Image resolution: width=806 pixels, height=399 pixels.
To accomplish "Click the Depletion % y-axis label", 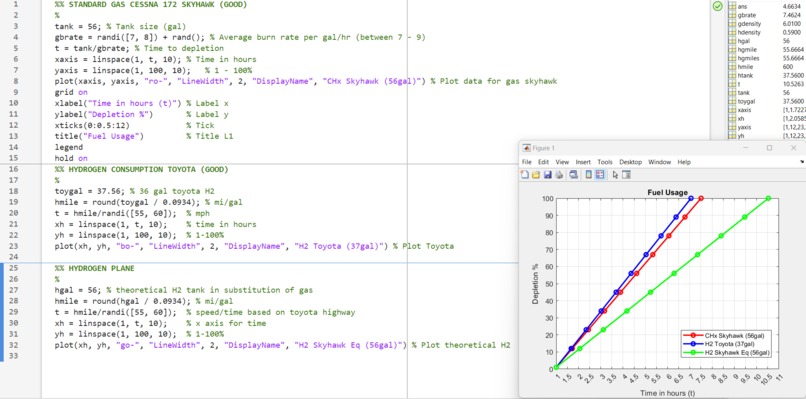I will pyautogui.click(x=535, y=283).
